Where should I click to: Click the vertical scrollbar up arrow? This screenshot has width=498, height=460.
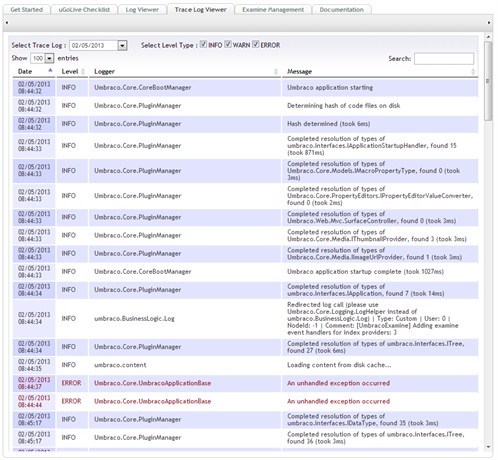(x=488, y=37)
